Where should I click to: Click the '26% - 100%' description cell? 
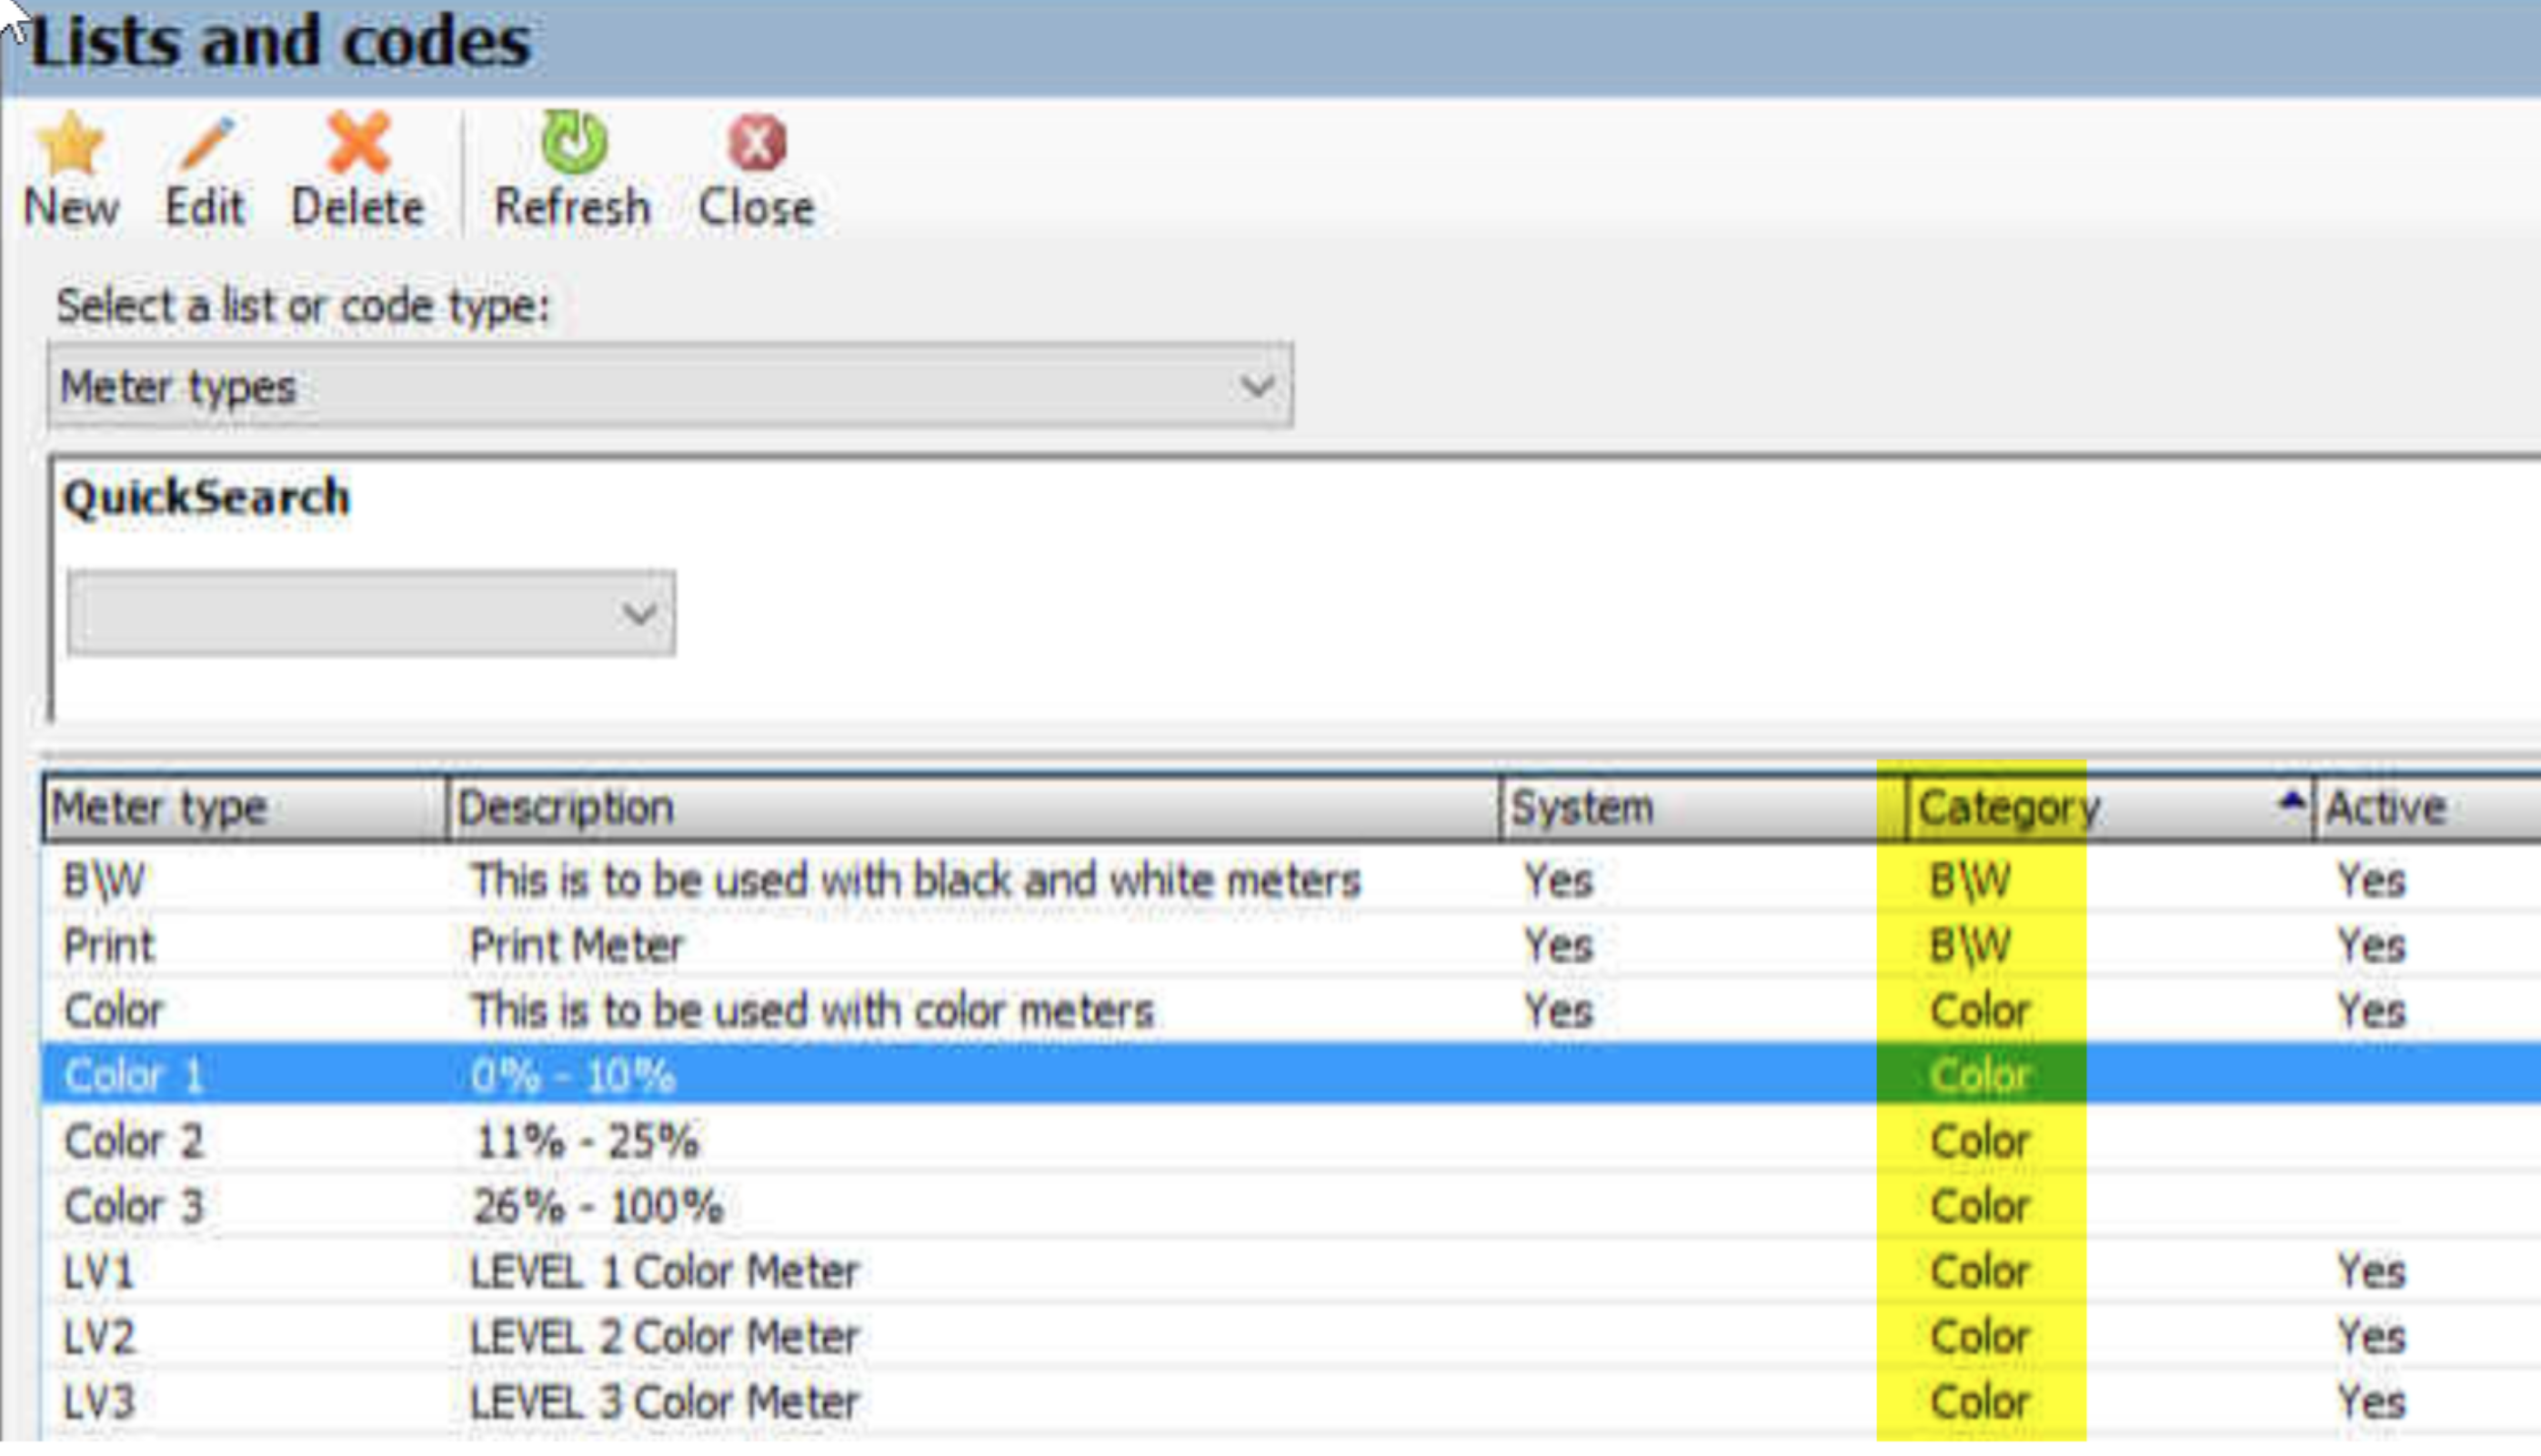(597, 1207)
